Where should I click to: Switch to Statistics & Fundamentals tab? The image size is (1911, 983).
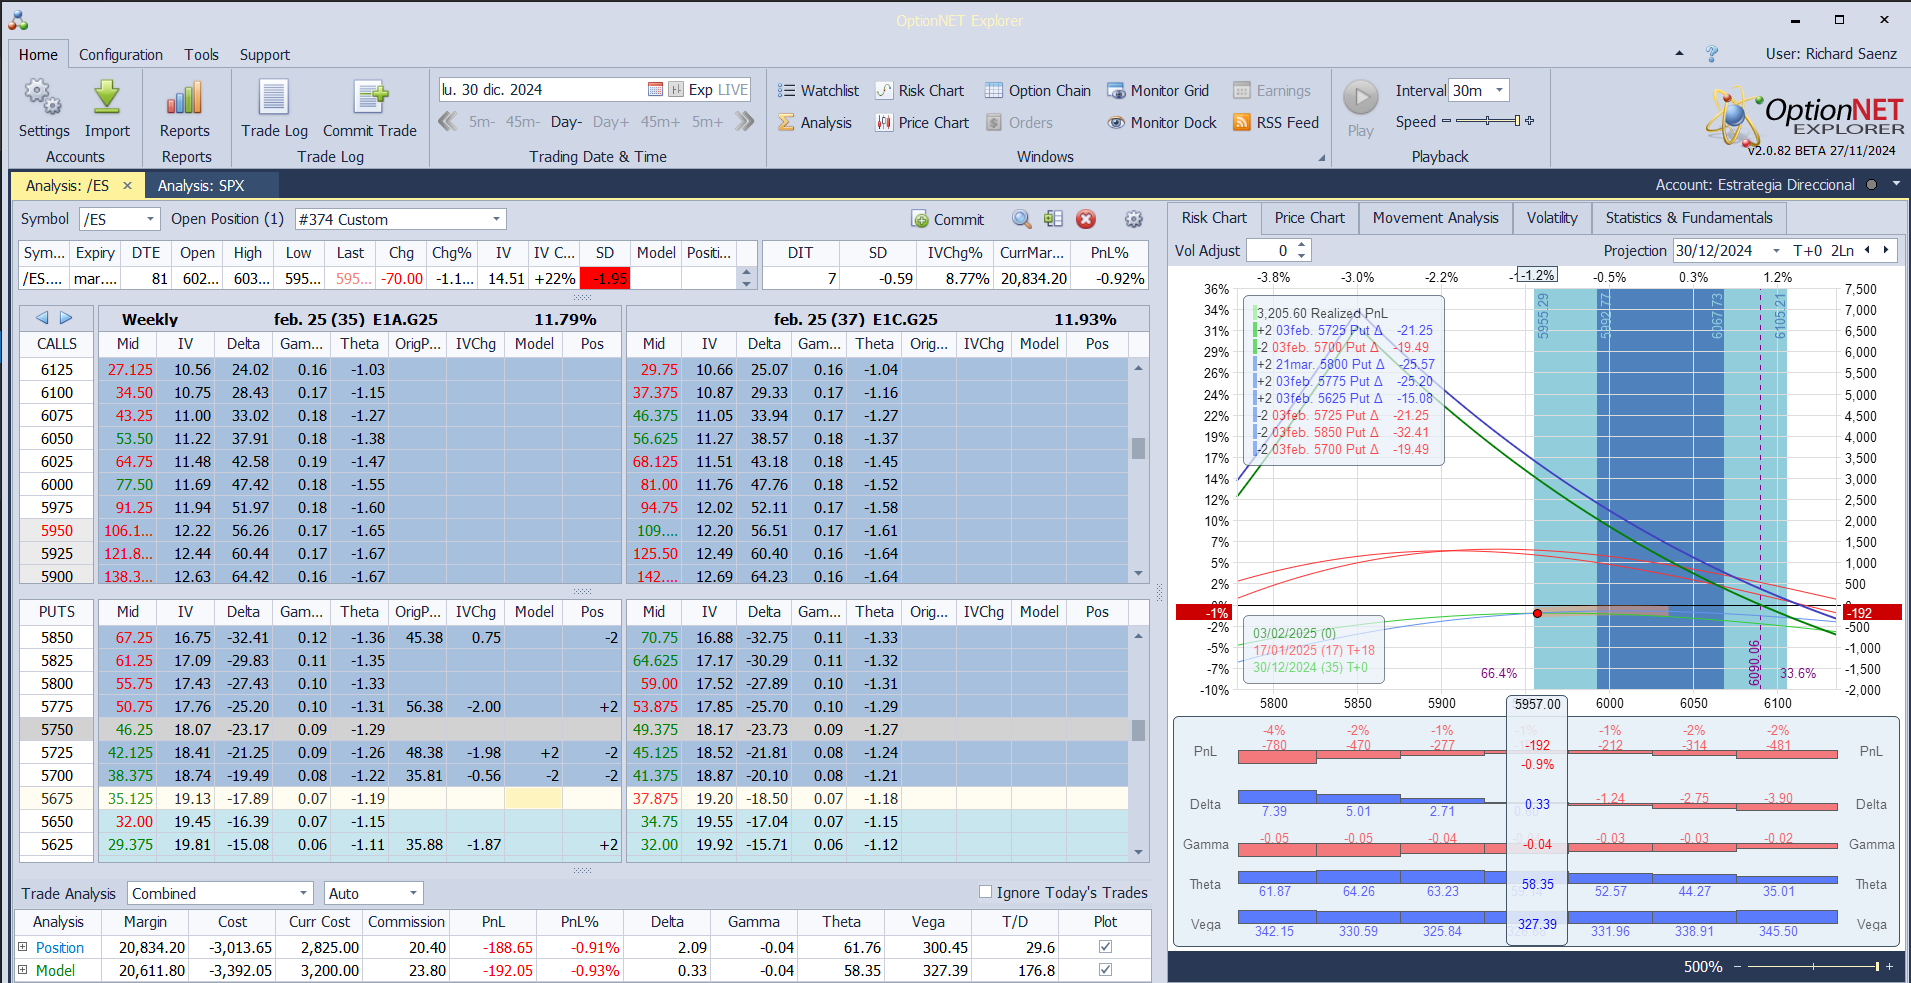coord(1689,218)
